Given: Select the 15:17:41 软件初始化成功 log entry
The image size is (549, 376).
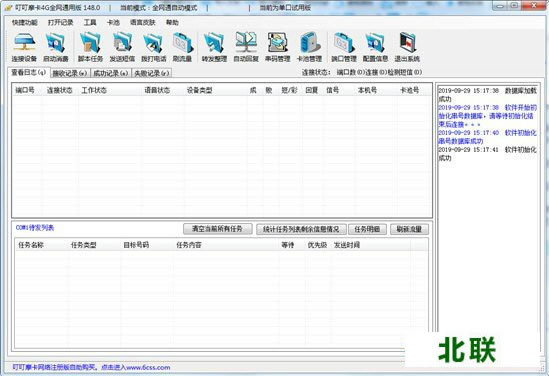Looking at the screenshot, I should tap(487, 153).
